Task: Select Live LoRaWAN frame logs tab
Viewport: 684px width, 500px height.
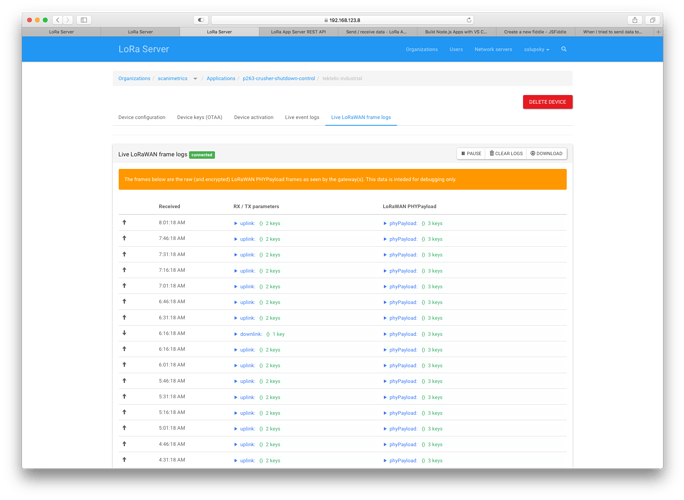Action: (361, 117)
